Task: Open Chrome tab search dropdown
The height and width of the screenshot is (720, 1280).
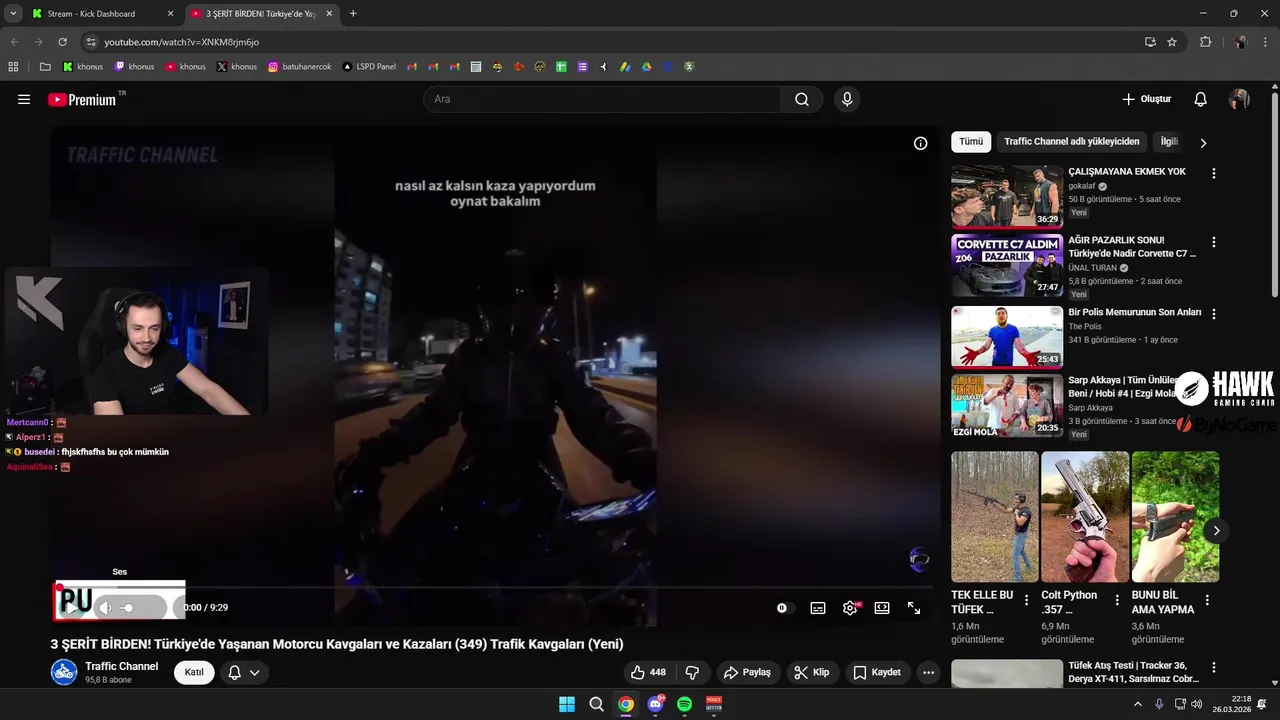Action: pos(13,14)
